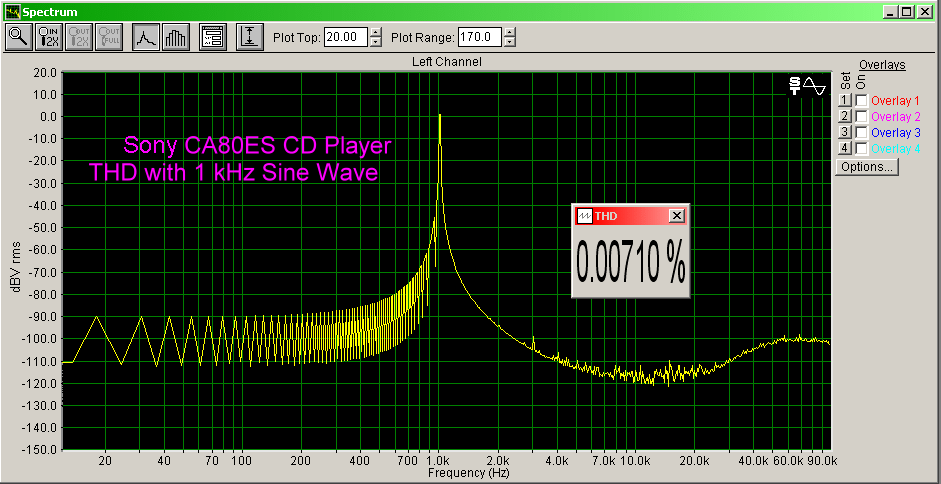Viewport: 941px width, 484px height.
Task: Turn on the Overlay 2 checkbox
Action: point(861,117)
